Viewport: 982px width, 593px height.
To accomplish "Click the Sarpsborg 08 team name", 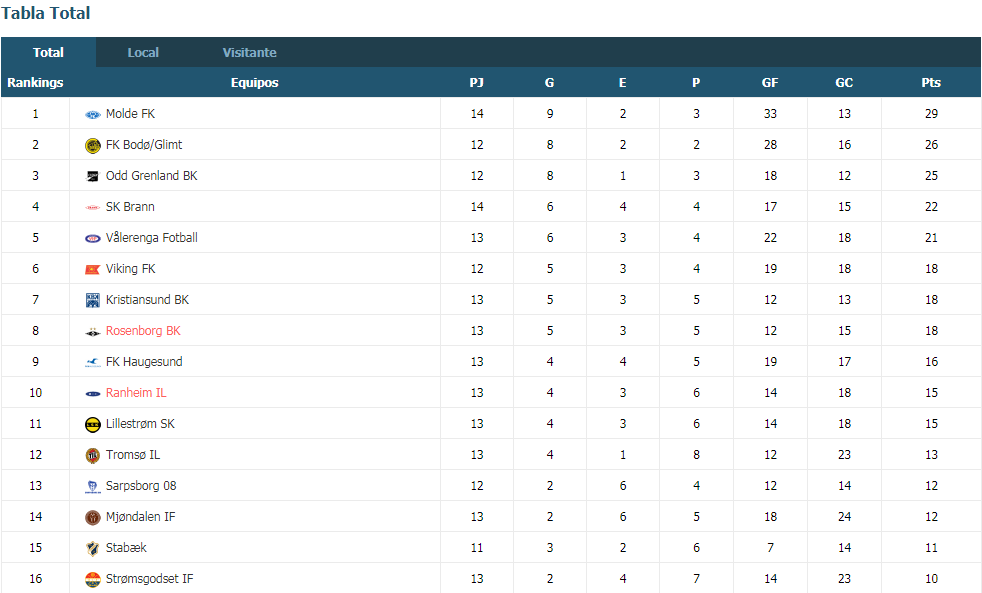I will (141, 486).
